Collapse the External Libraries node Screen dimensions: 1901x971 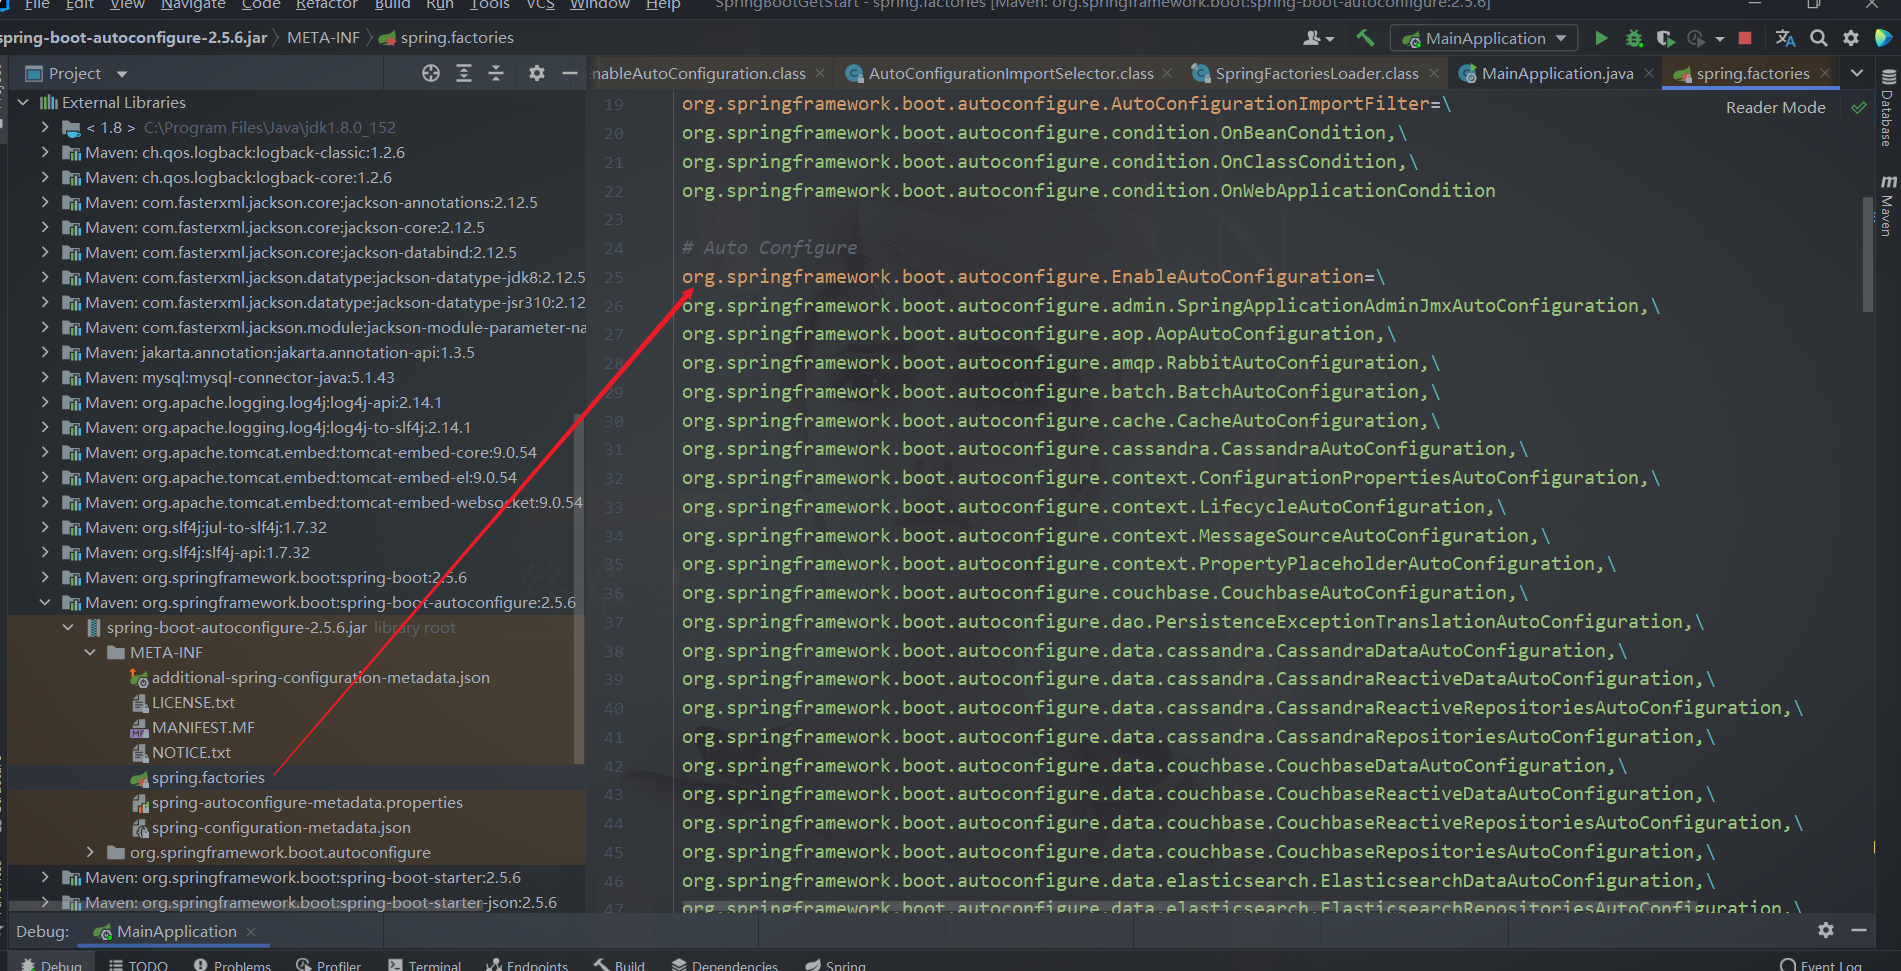pyautogui.click(x=24, y=102)
